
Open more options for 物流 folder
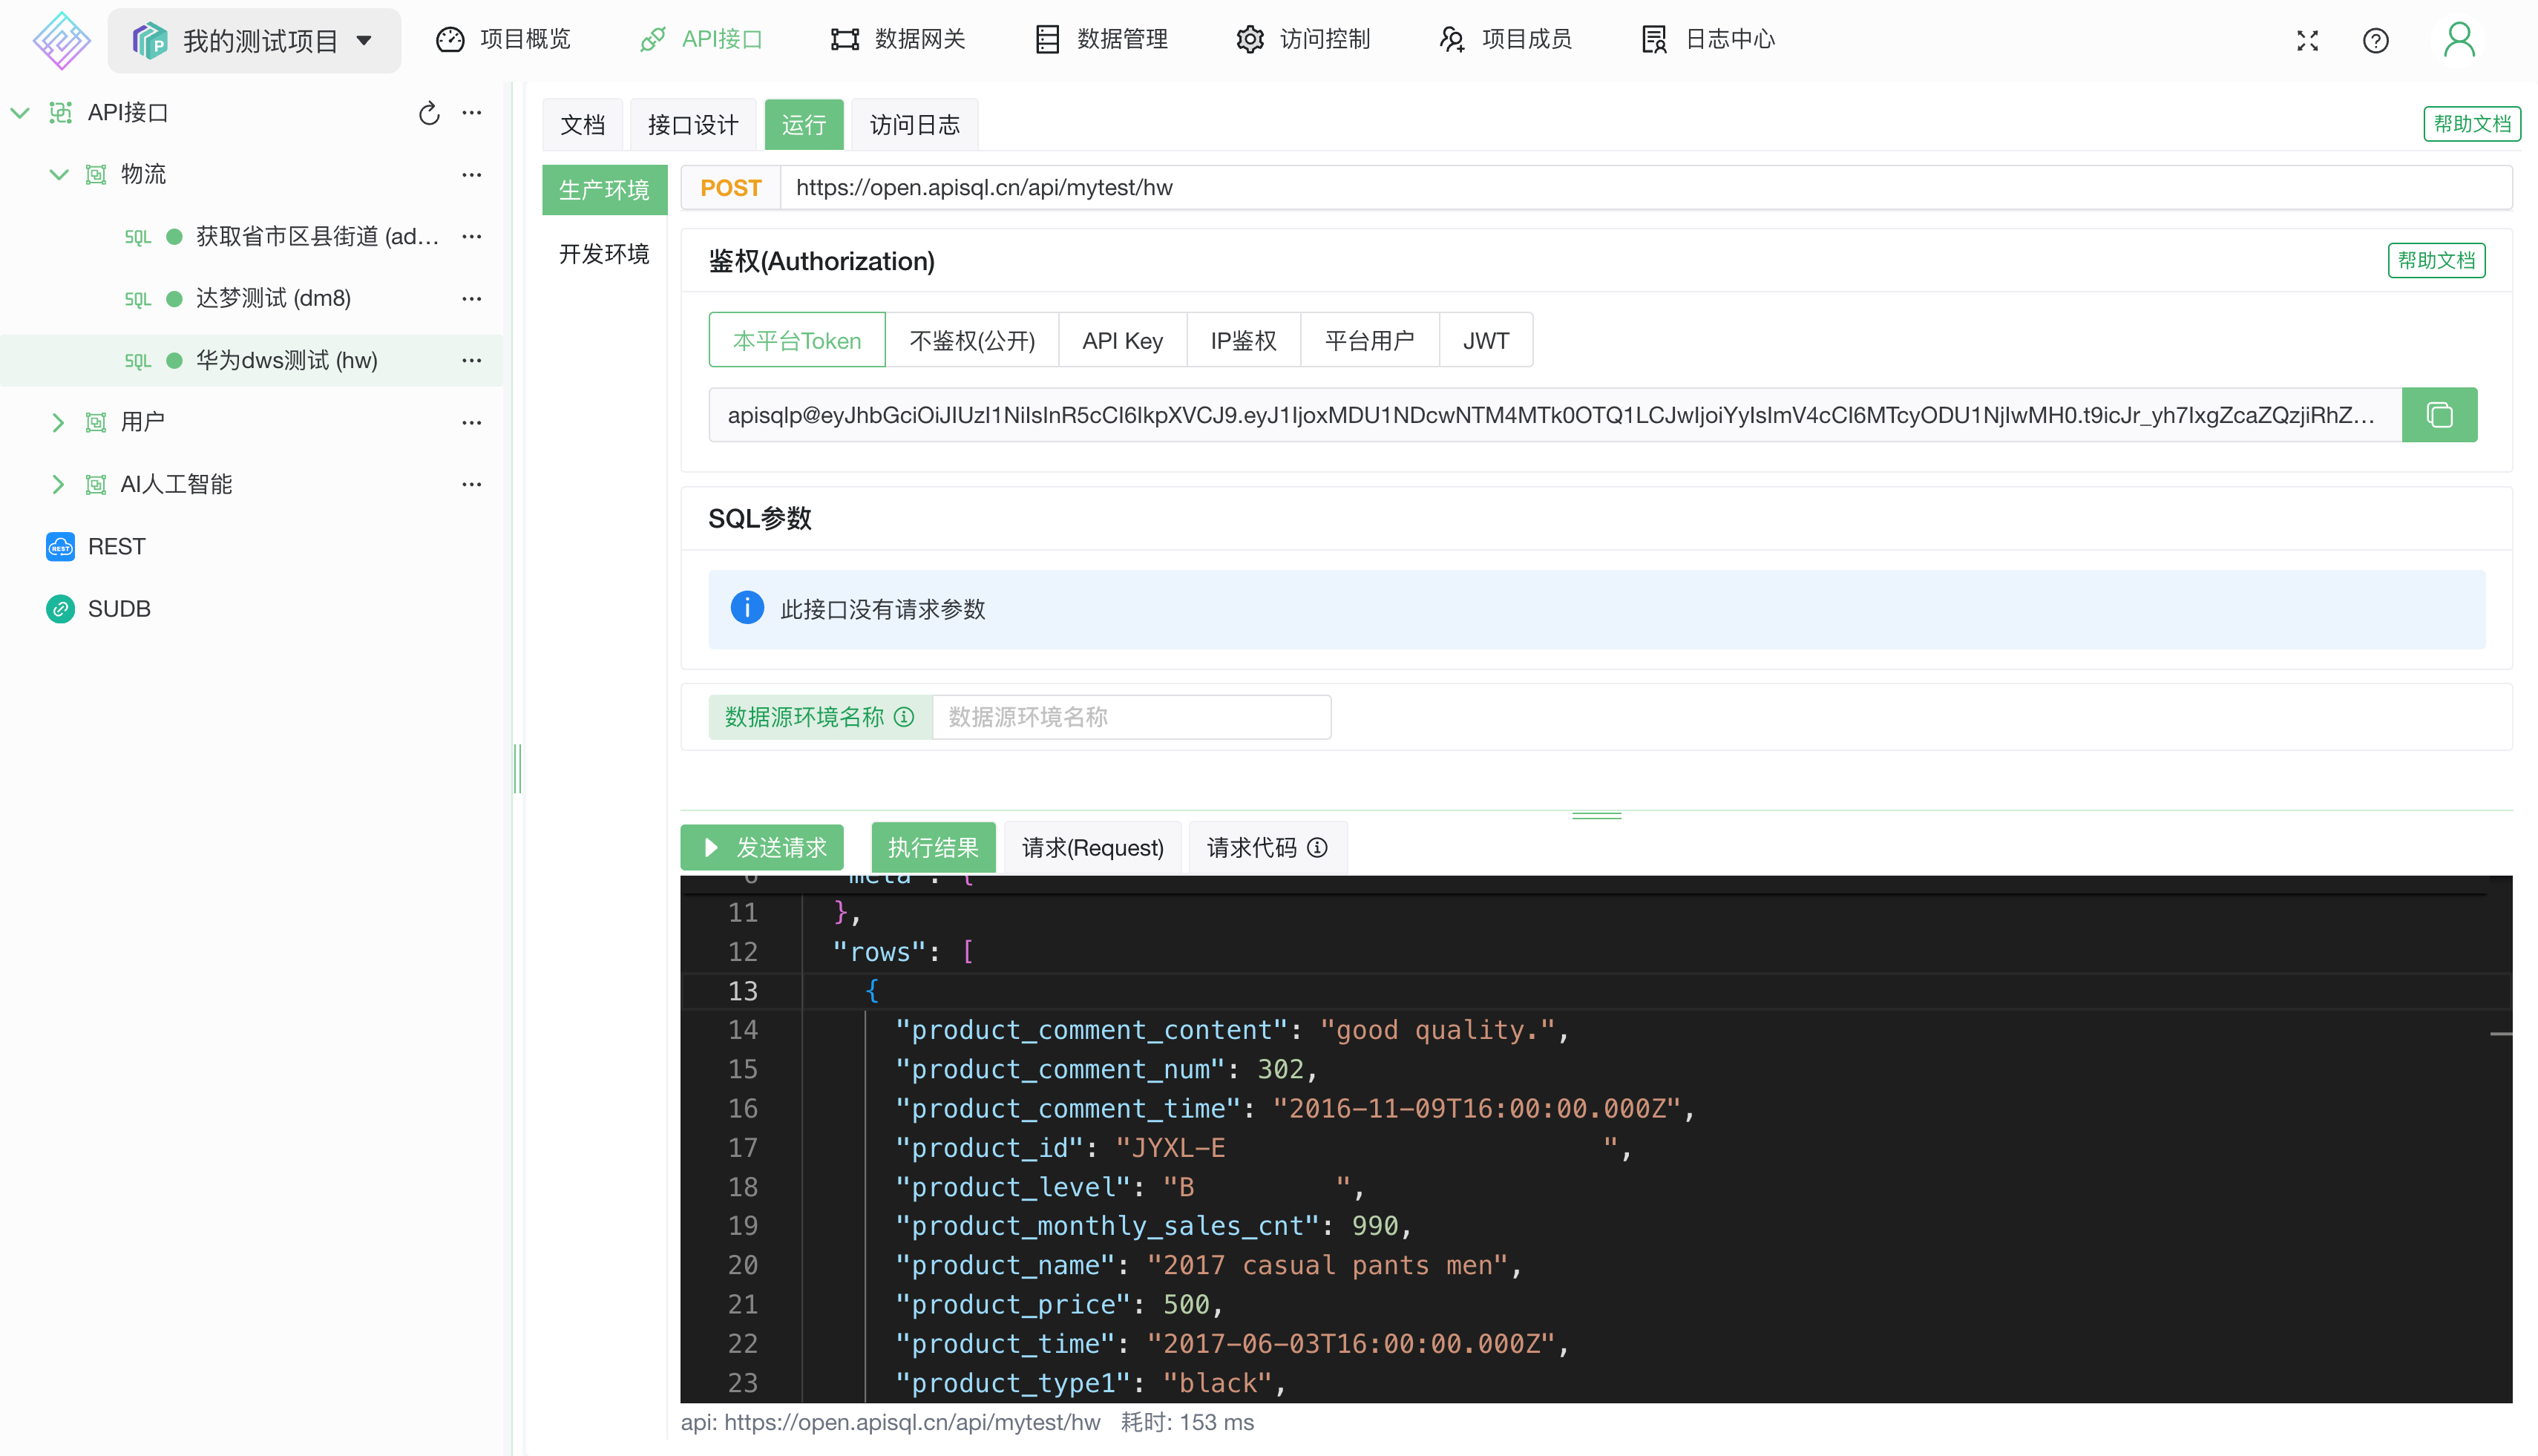[472, 175]
